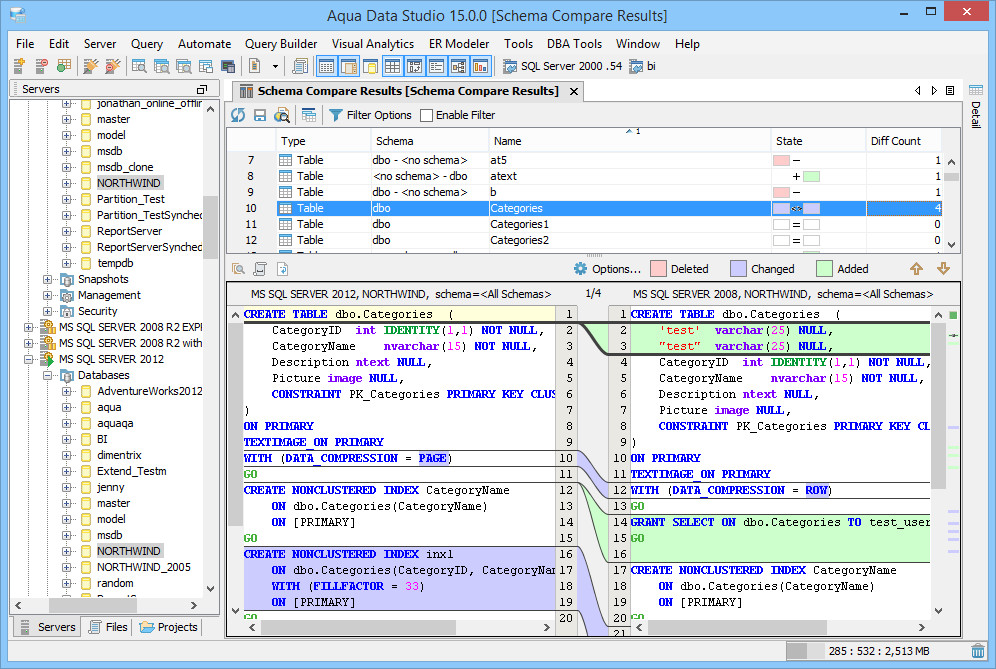This screenshot has height=669, width=996.
Task: Switch to the Projects tab
Action: pyautogui.click(x=169, y=627)
